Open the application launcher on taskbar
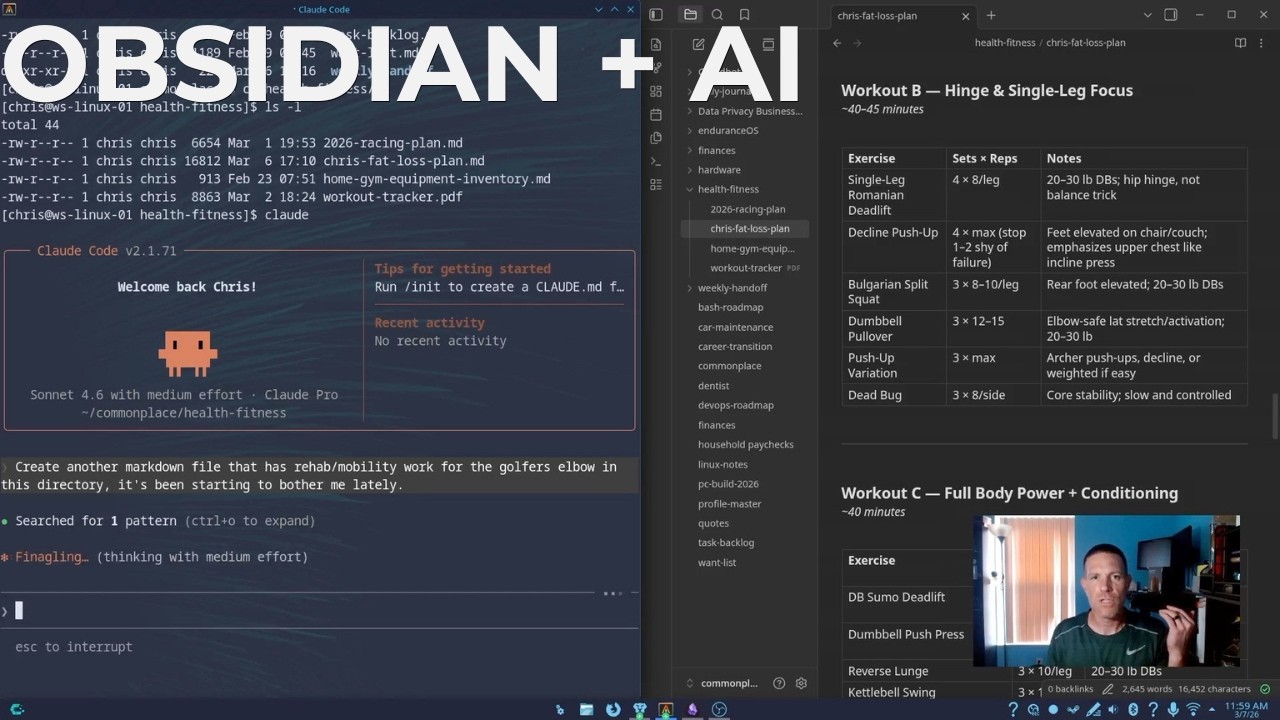This screenshot has width=1280, height=720. click(17, 709)
